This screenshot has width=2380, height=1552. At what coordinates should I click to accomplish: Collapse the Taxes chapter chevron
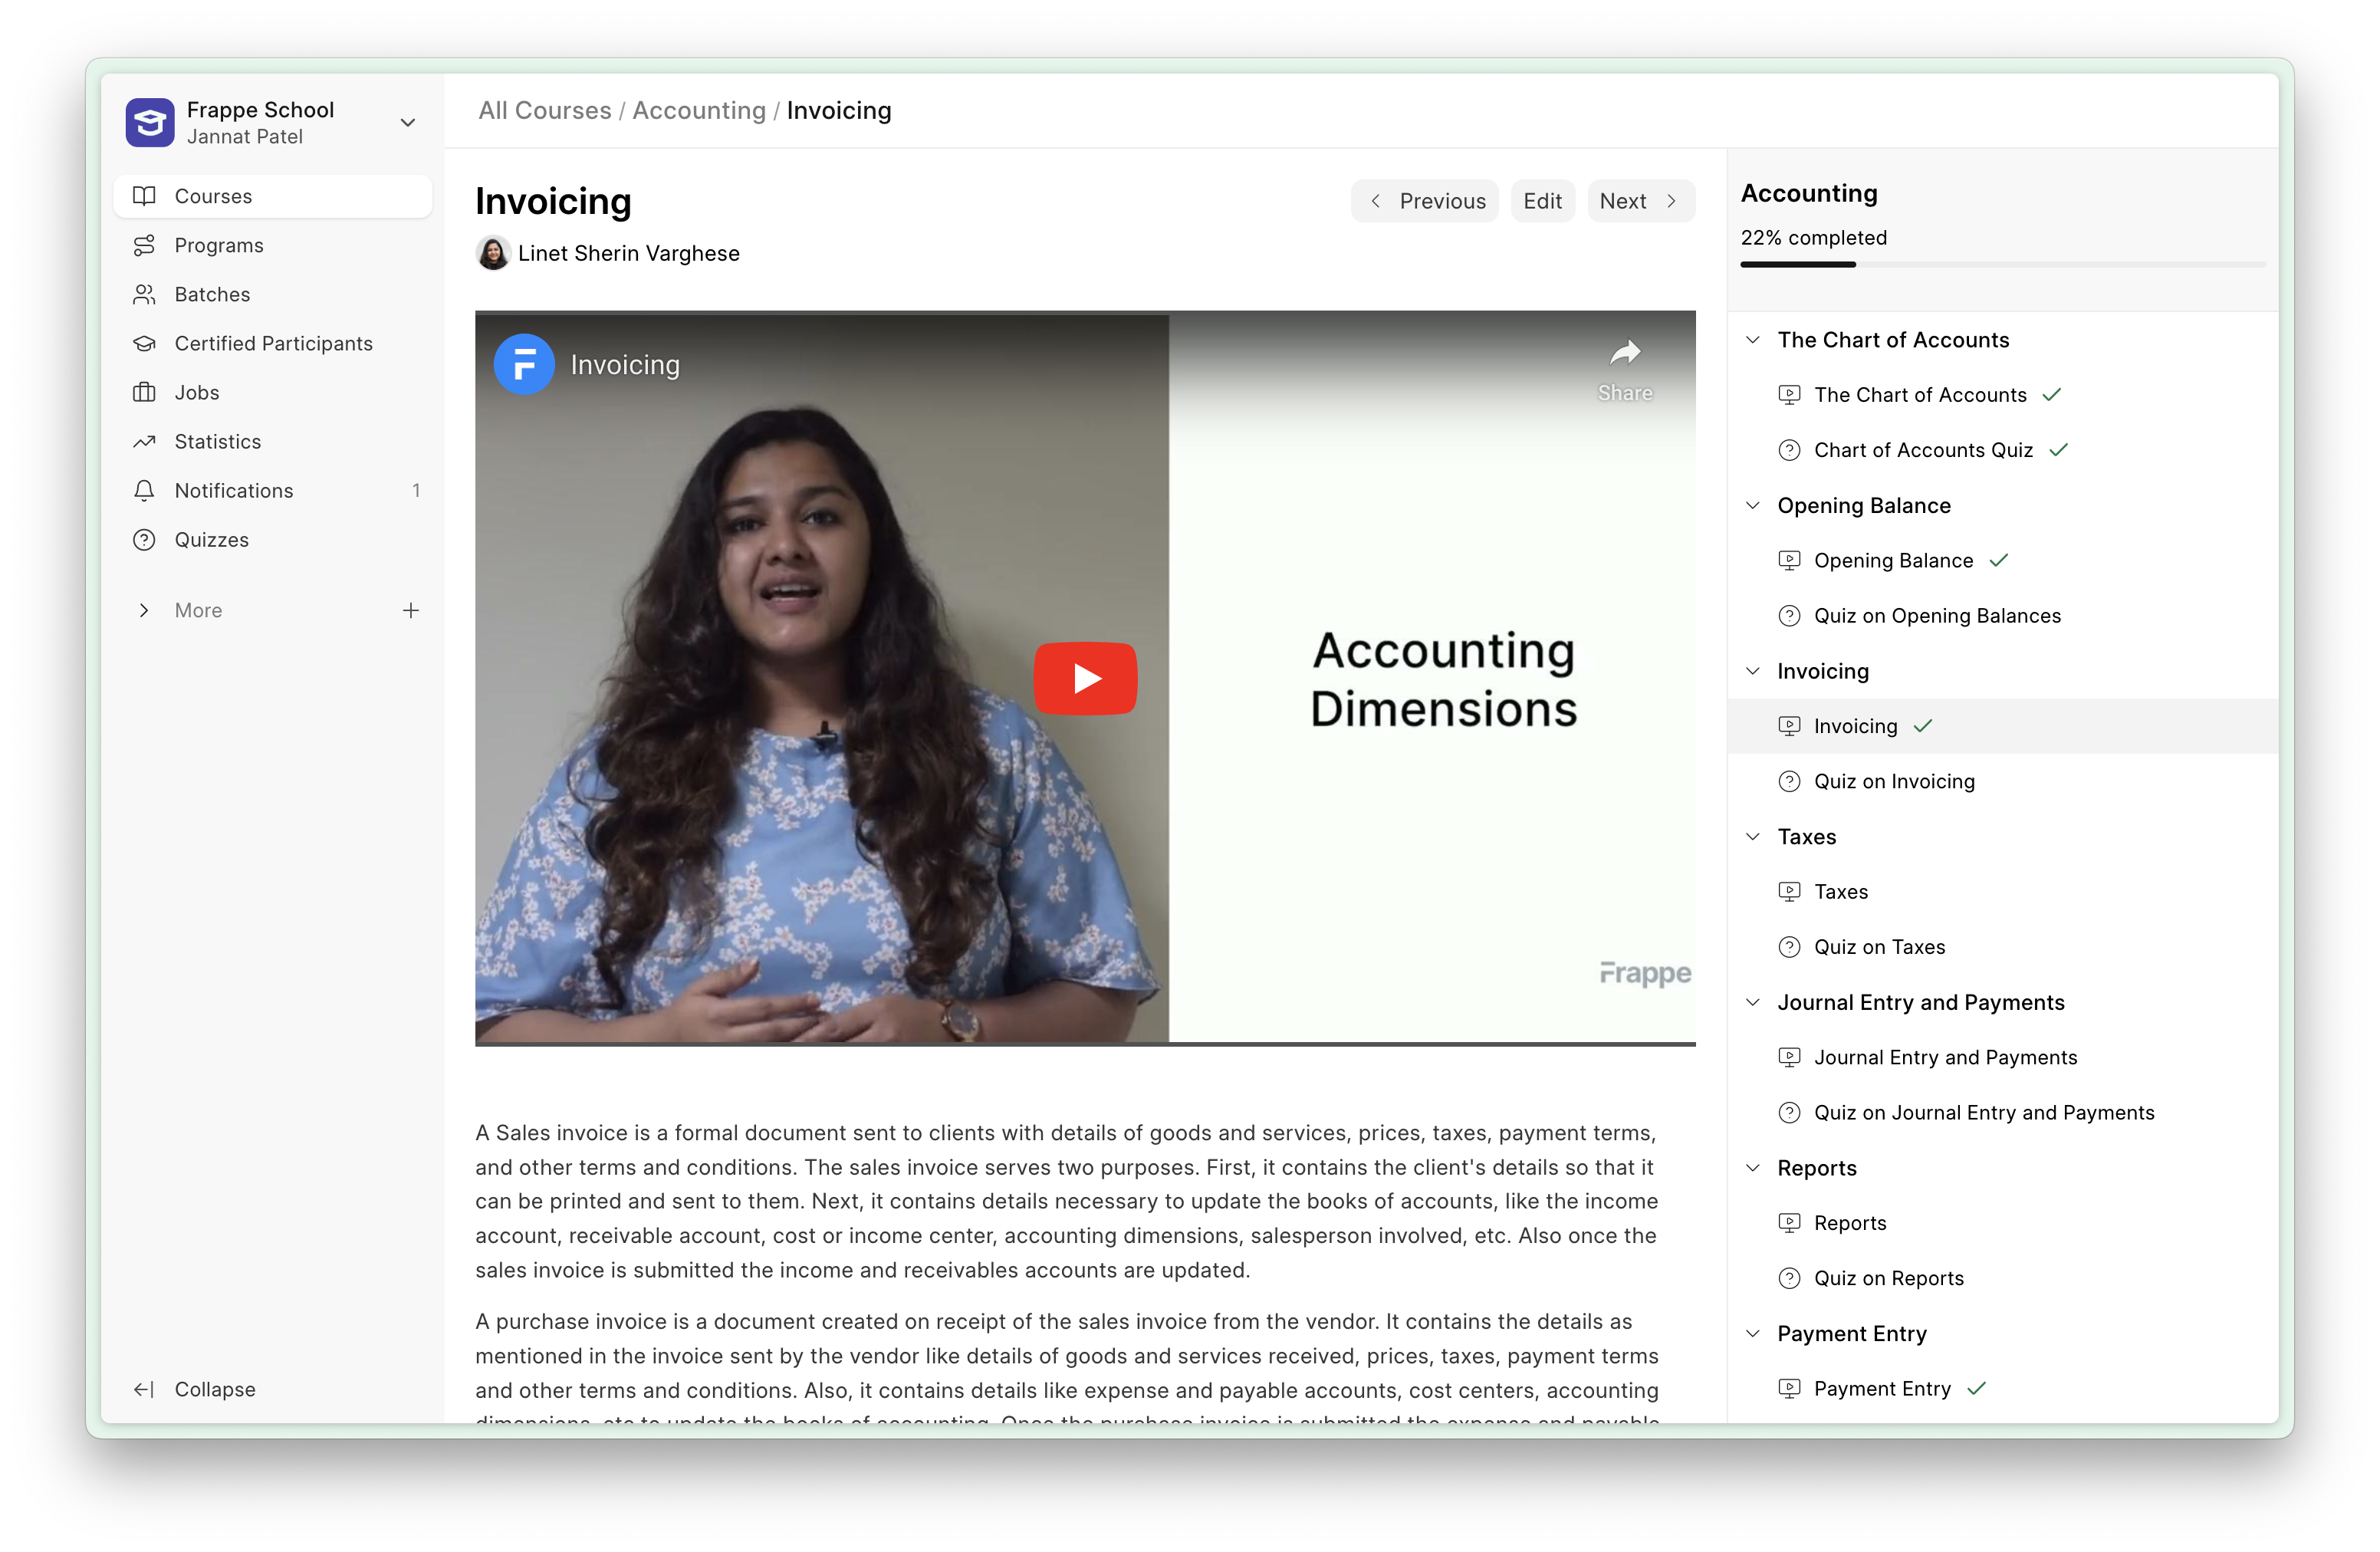point(1752,836)
